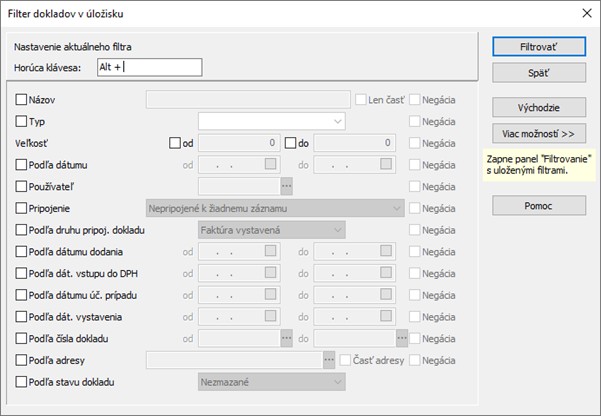Image resolution: width=601 pixels, height=416 pixels.
Task: Open address lookup ellipsis for Podľa adresy
Action: pyautogui.click(x=329, y=360)
